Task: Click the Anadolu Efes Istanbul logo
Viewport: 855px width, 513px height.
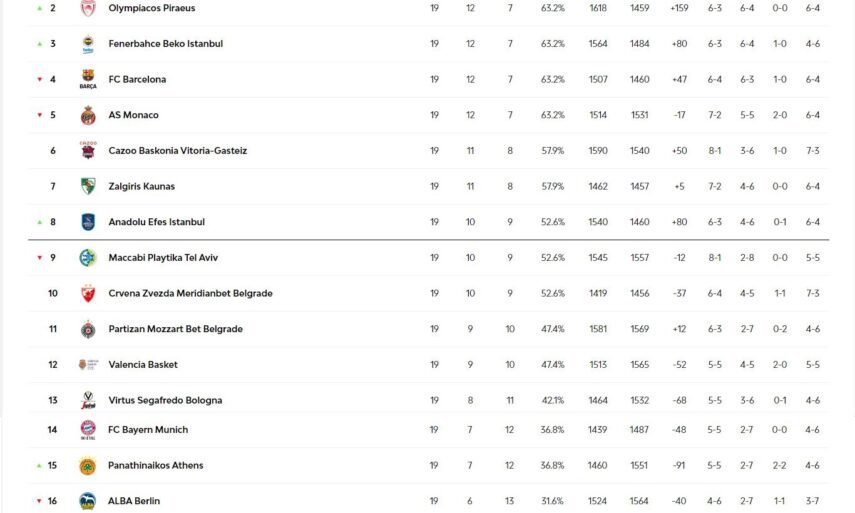Action: coord(88,222)
